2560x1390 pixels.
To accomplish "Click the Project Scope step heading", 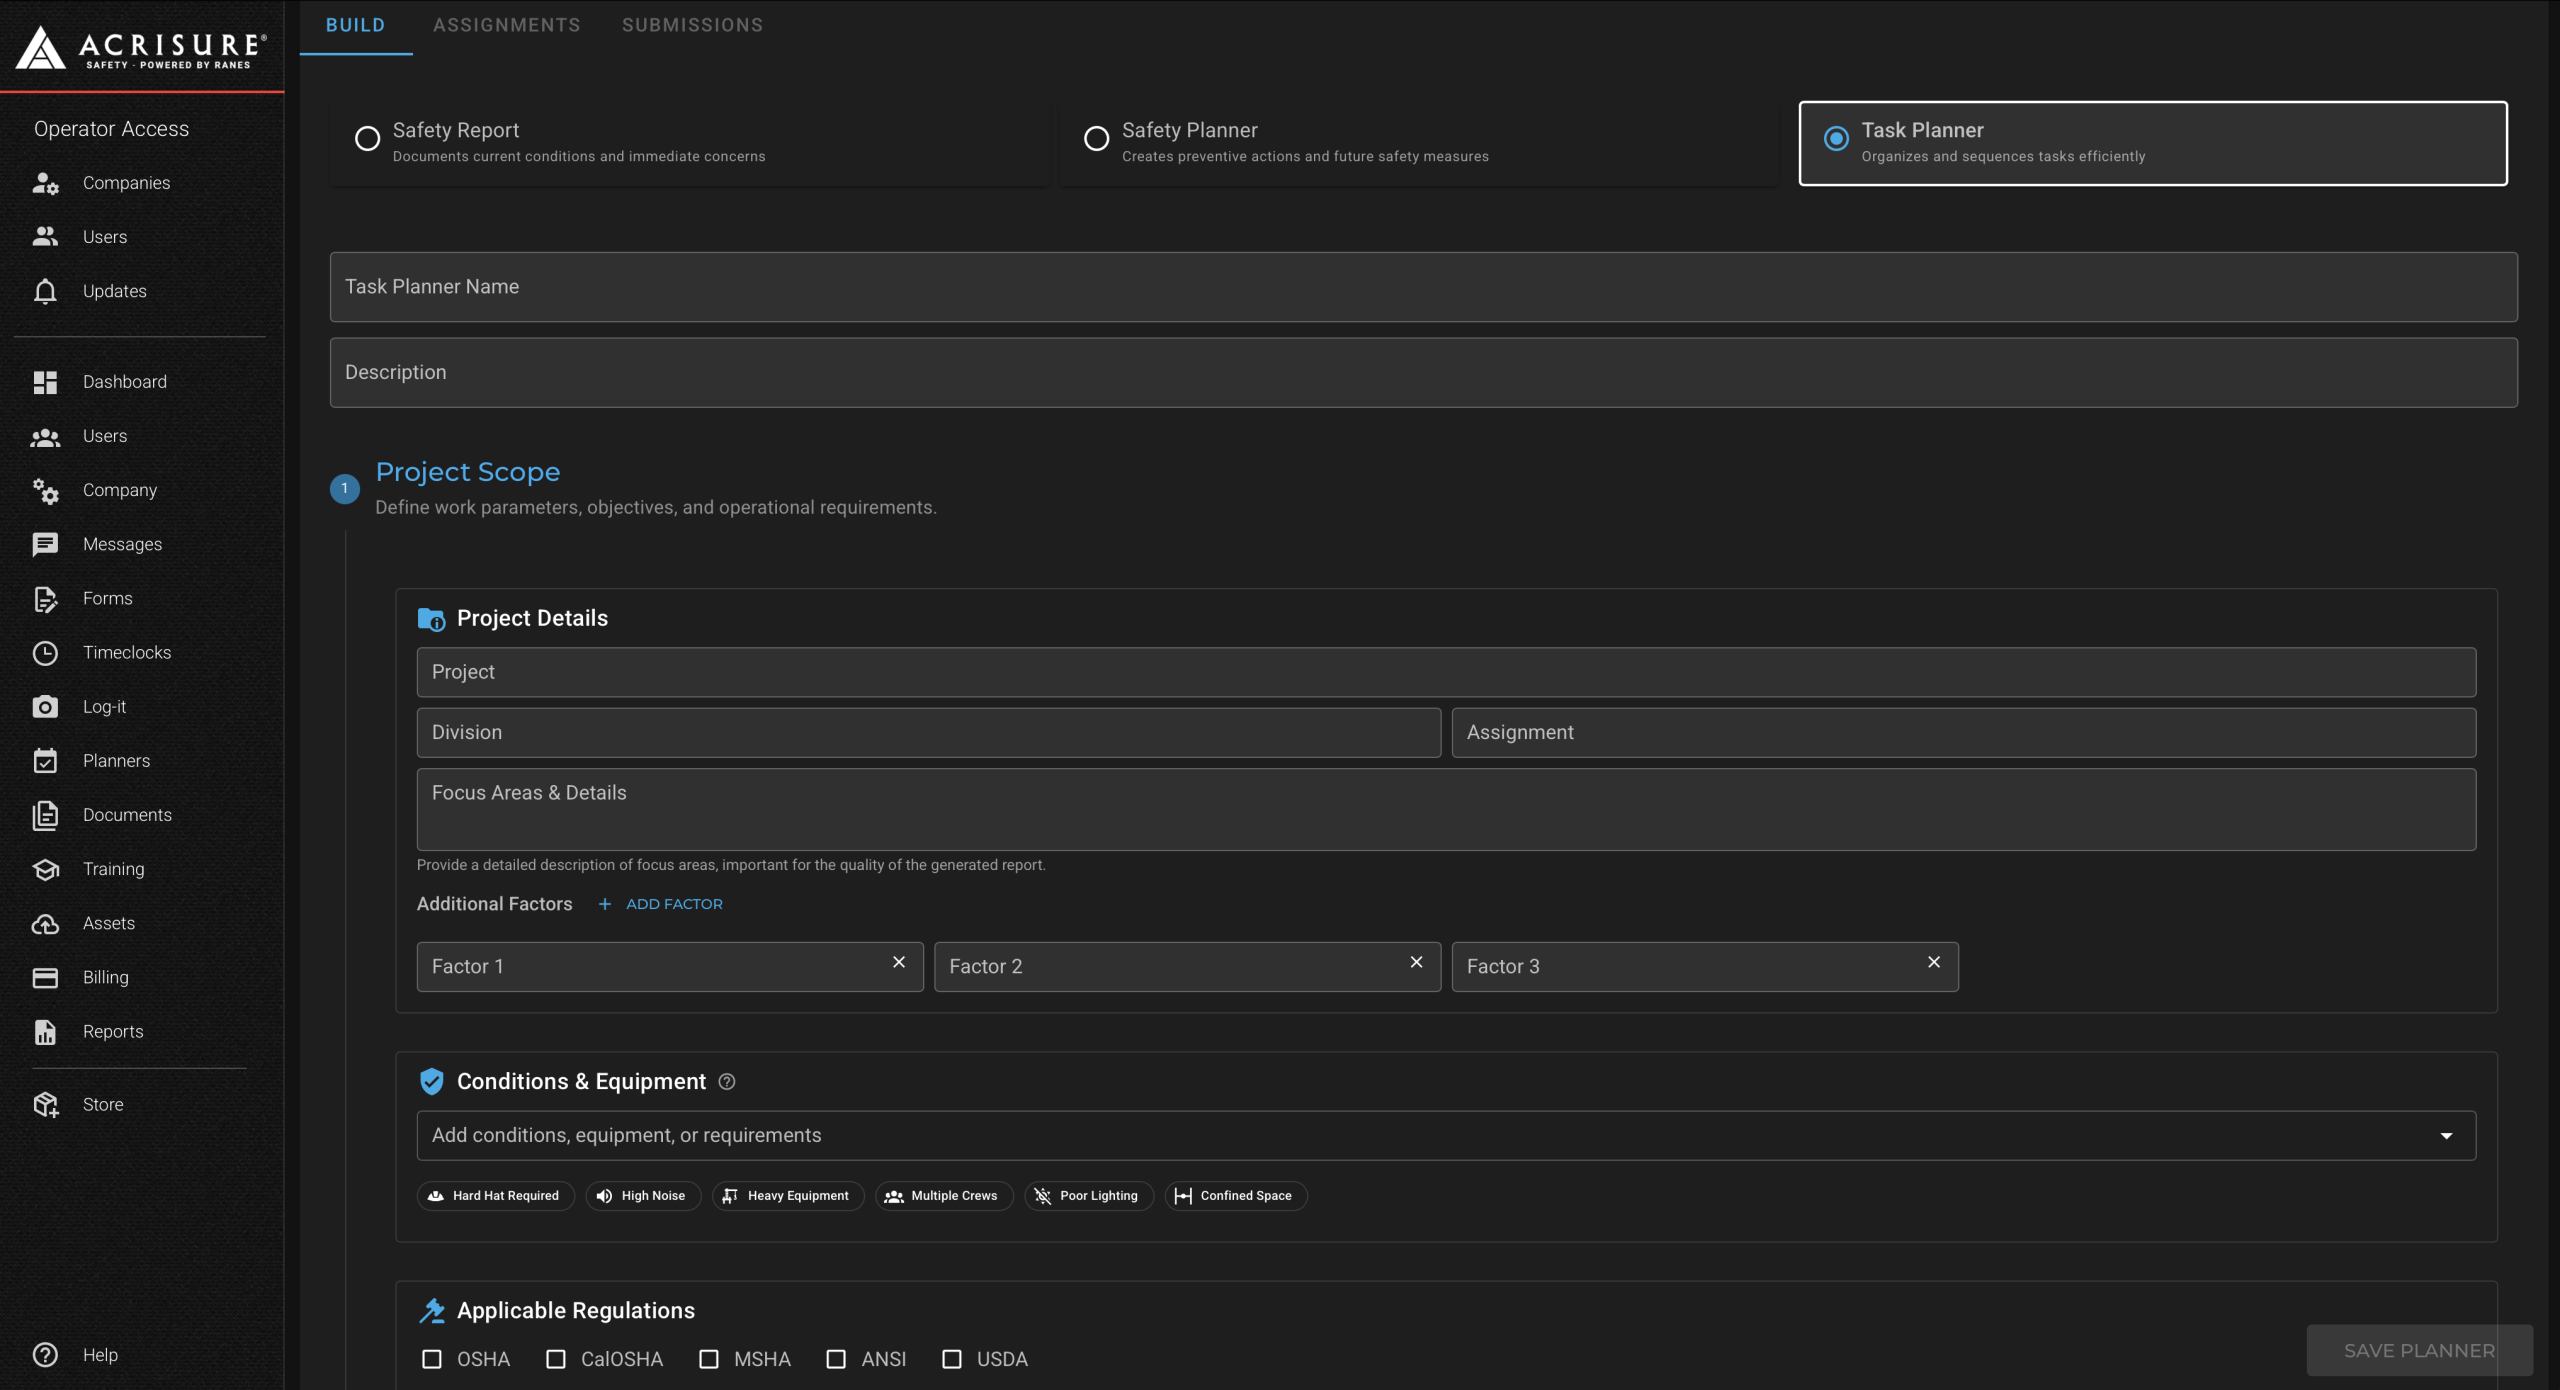I will (x=467, y=472).
